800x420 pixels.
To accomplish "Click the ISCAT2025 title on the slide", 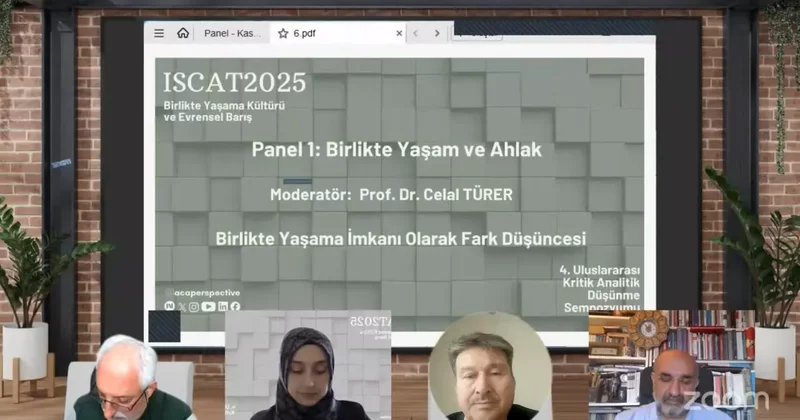I will tap(234, 83).
